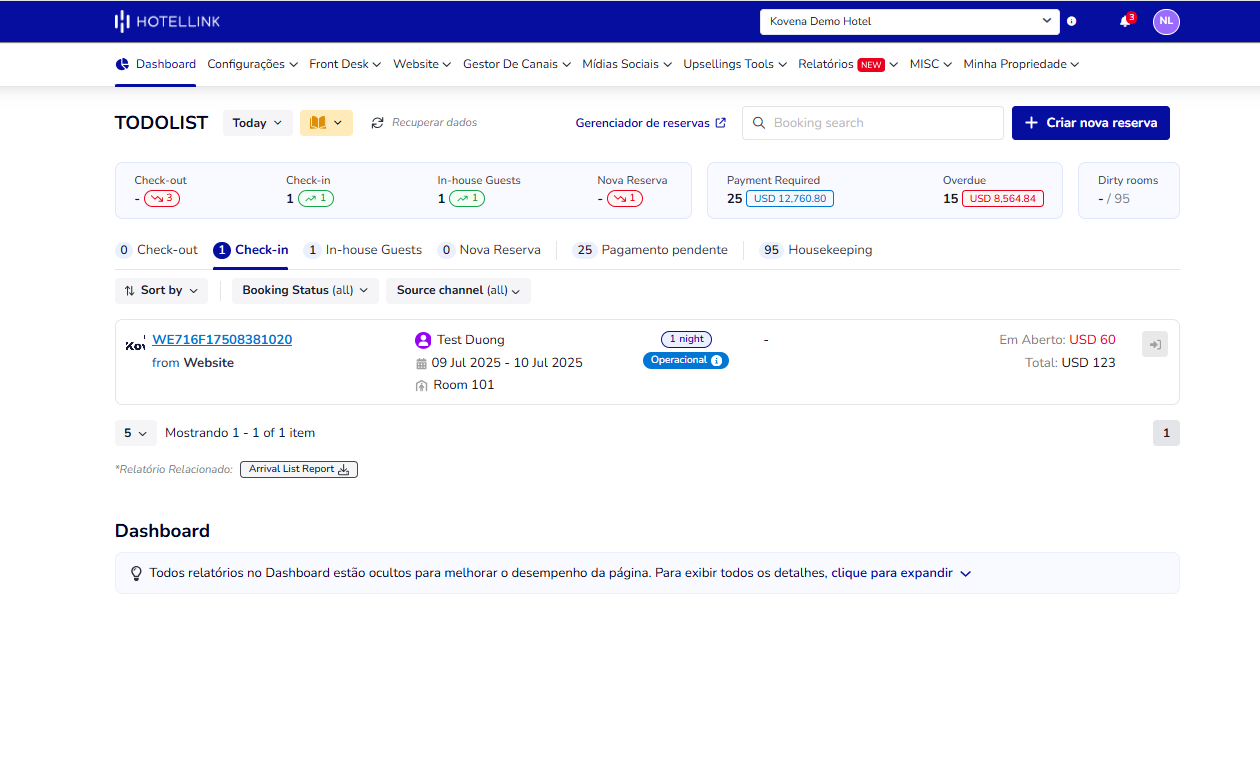This screenshot has height=776, width=1260.
Task: Open Gerenciador de reservas link
Action: point(651,123)
